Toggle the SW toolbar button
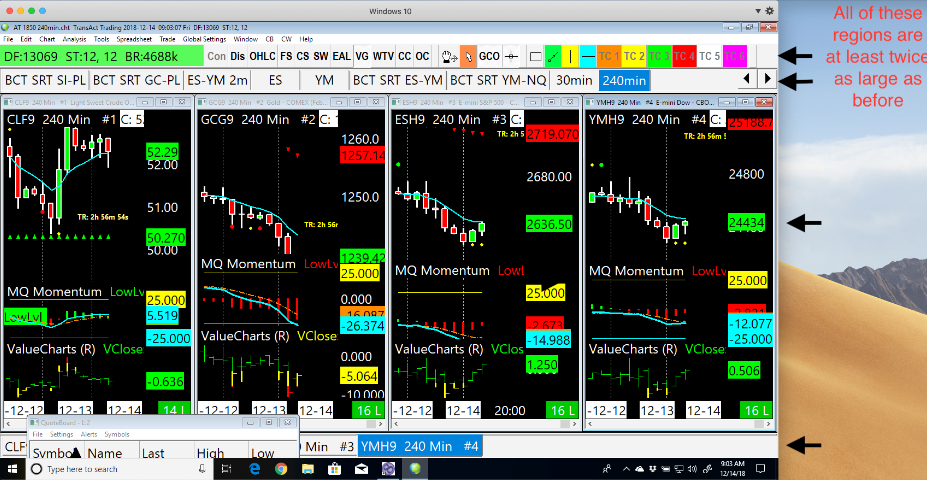The height and width of the screenshot is (480, 927). pyautogui.click(x=320, y=57)
